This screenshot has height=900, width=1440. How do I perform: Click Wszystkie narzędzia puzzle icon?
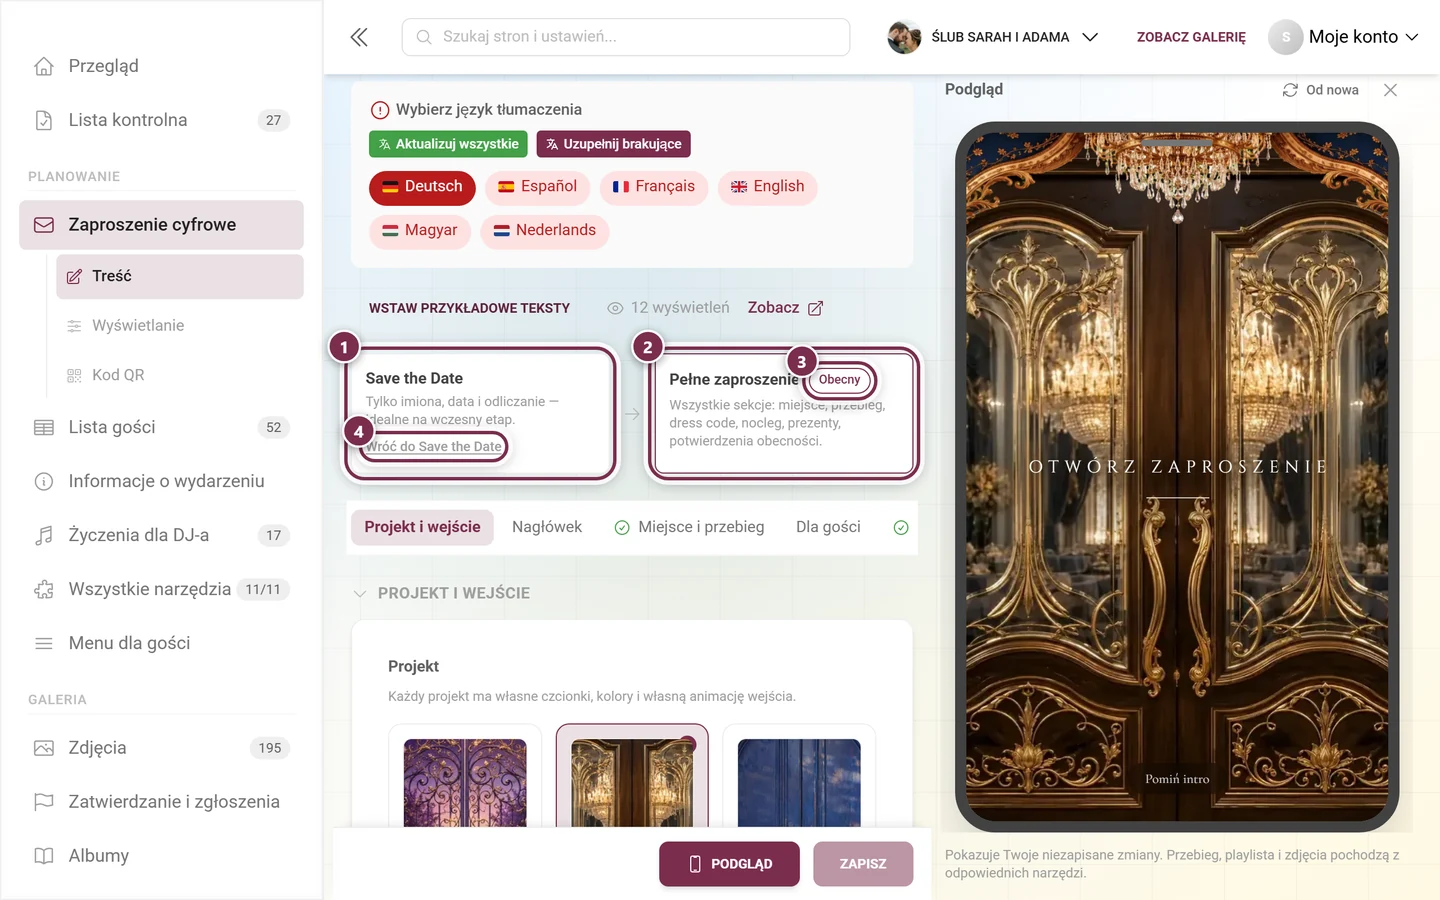[44, 589]
